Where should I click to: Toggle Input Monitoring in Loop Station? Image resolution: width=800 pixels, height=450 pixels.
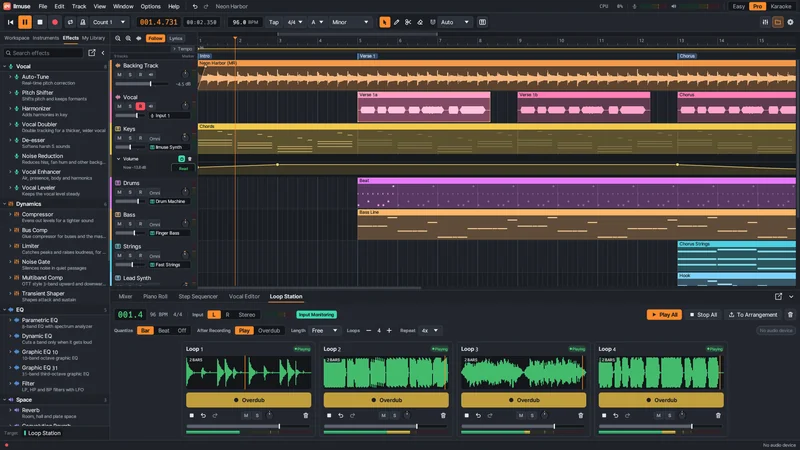click(316, 315)
